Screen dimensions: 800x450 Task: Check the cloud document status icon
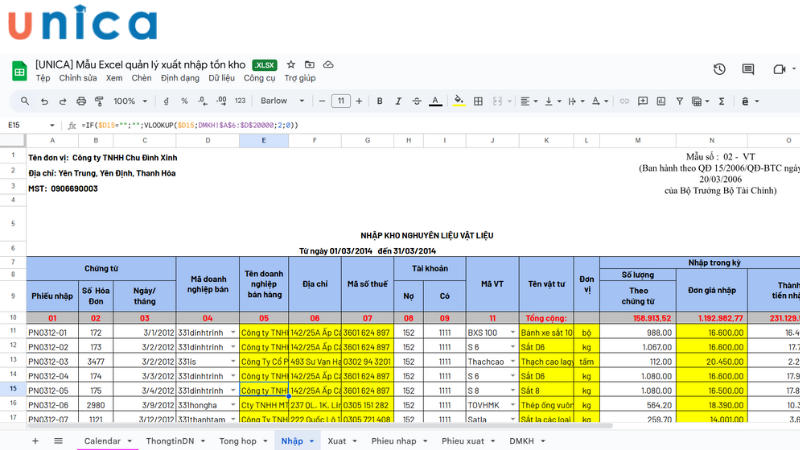point(328,65)
